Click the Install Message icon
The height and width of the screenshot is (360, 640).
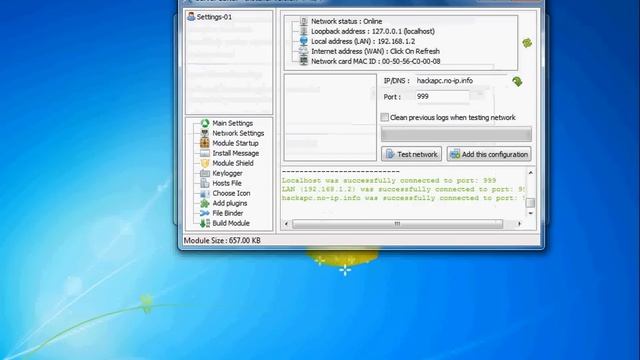(205, 153)
